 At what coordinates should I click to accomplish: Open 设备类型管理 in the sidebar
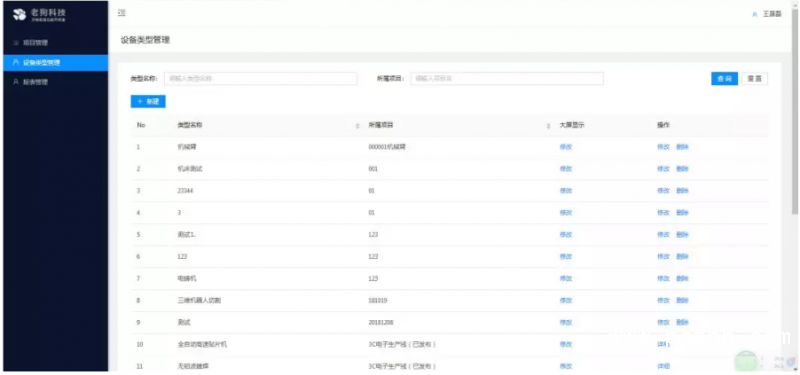click(x=56, y=63)
